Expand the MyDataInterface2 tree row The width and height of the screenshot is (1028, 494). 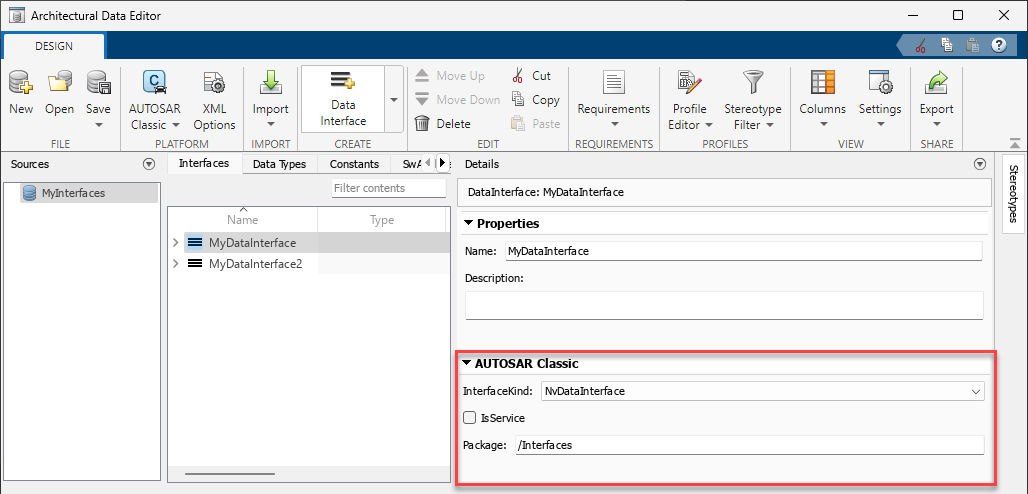pos(177,264)
